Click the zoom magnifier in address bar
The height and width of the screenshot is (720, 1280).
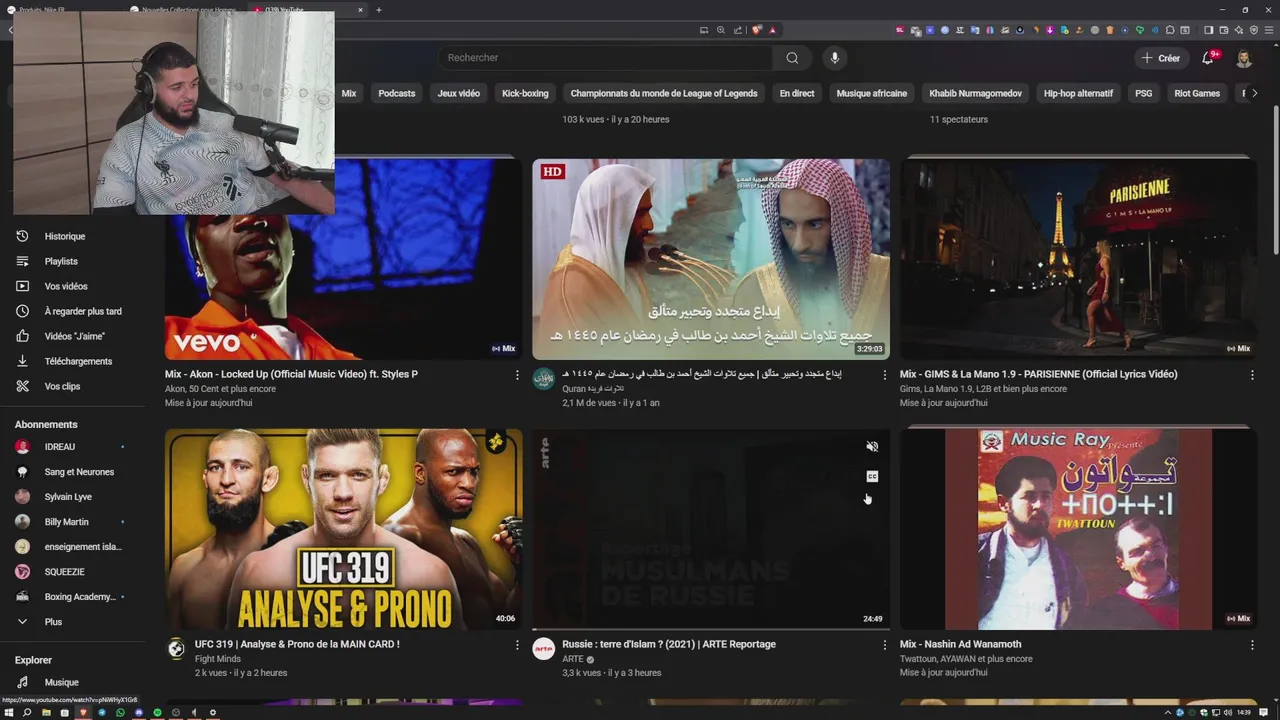721,30
